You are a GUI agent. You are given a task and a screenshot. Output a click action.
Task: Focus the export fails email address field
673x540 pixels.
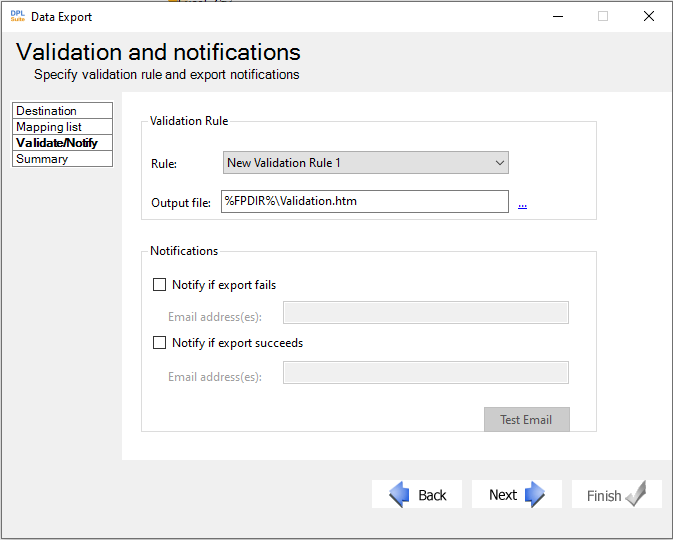pyautogui.click(x=426, y=312)
